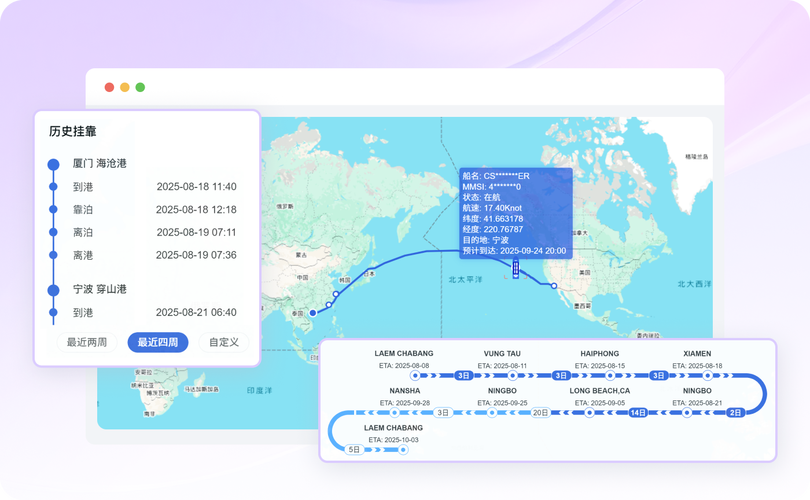Choose the 自定义 range button
This screenshot has height=500, width=810.
[224, 342]
